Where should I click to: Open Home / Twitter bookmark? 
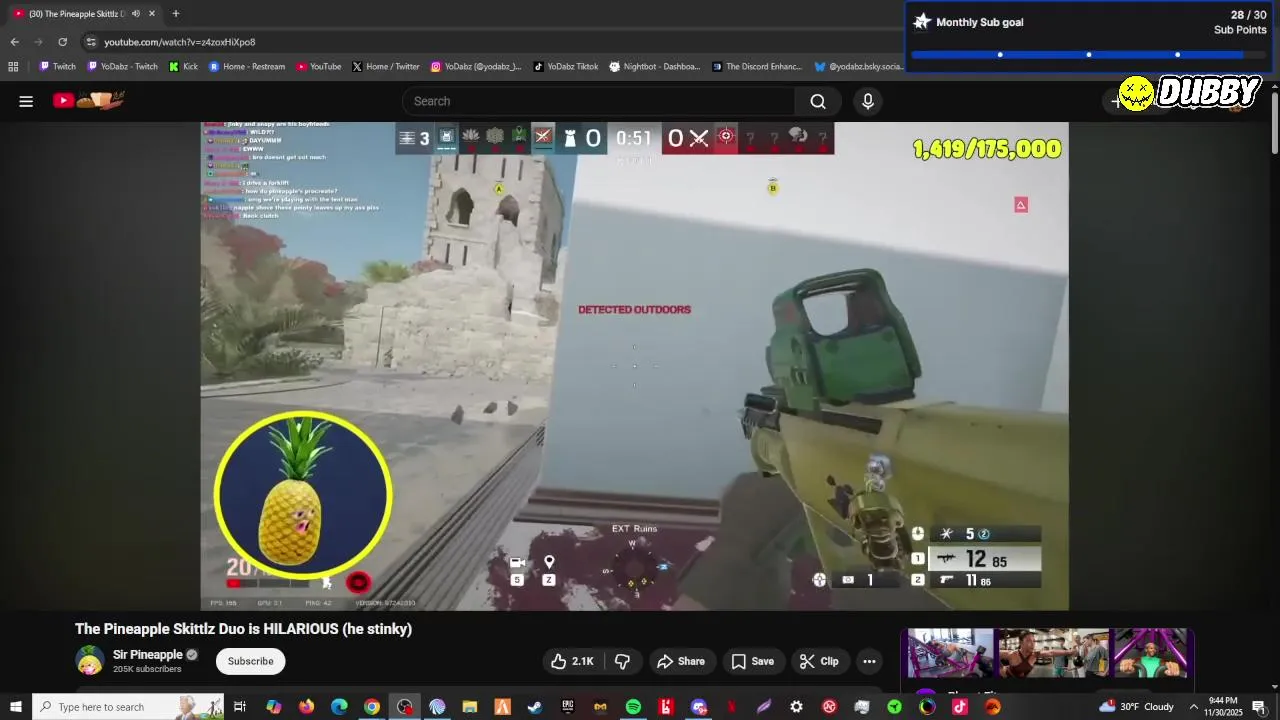point(386,67)
